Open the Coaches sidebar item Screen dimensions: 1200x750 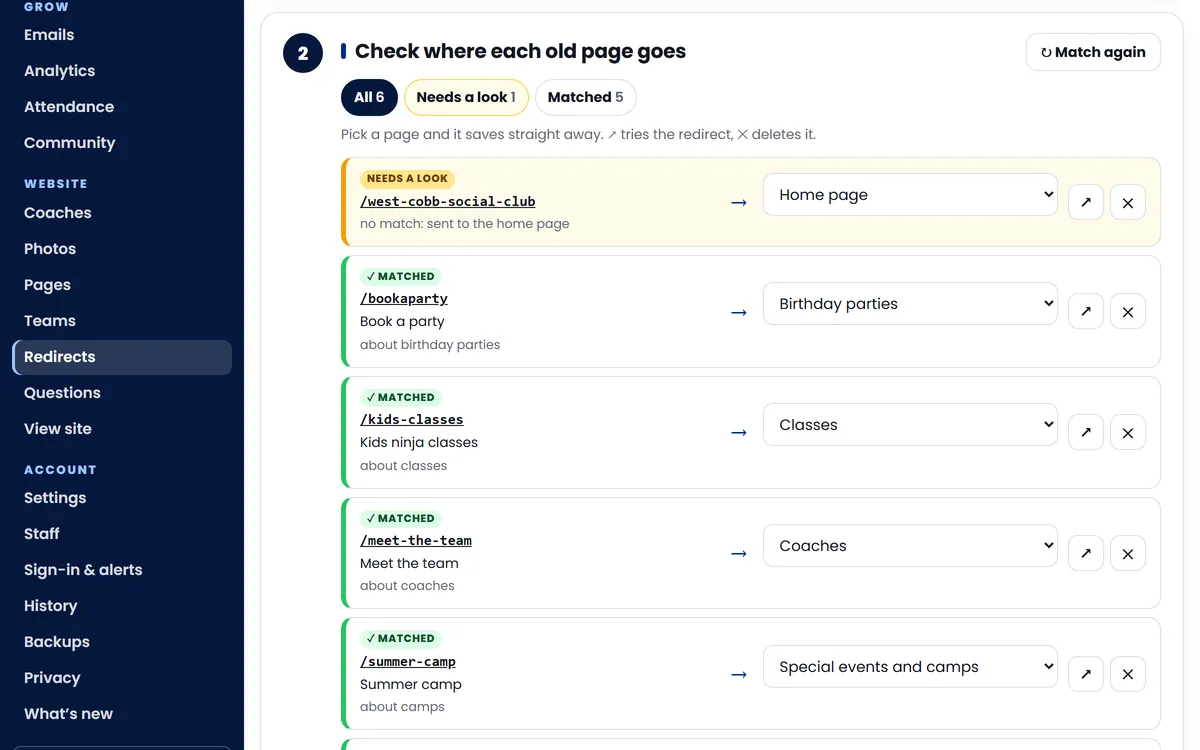122,213
